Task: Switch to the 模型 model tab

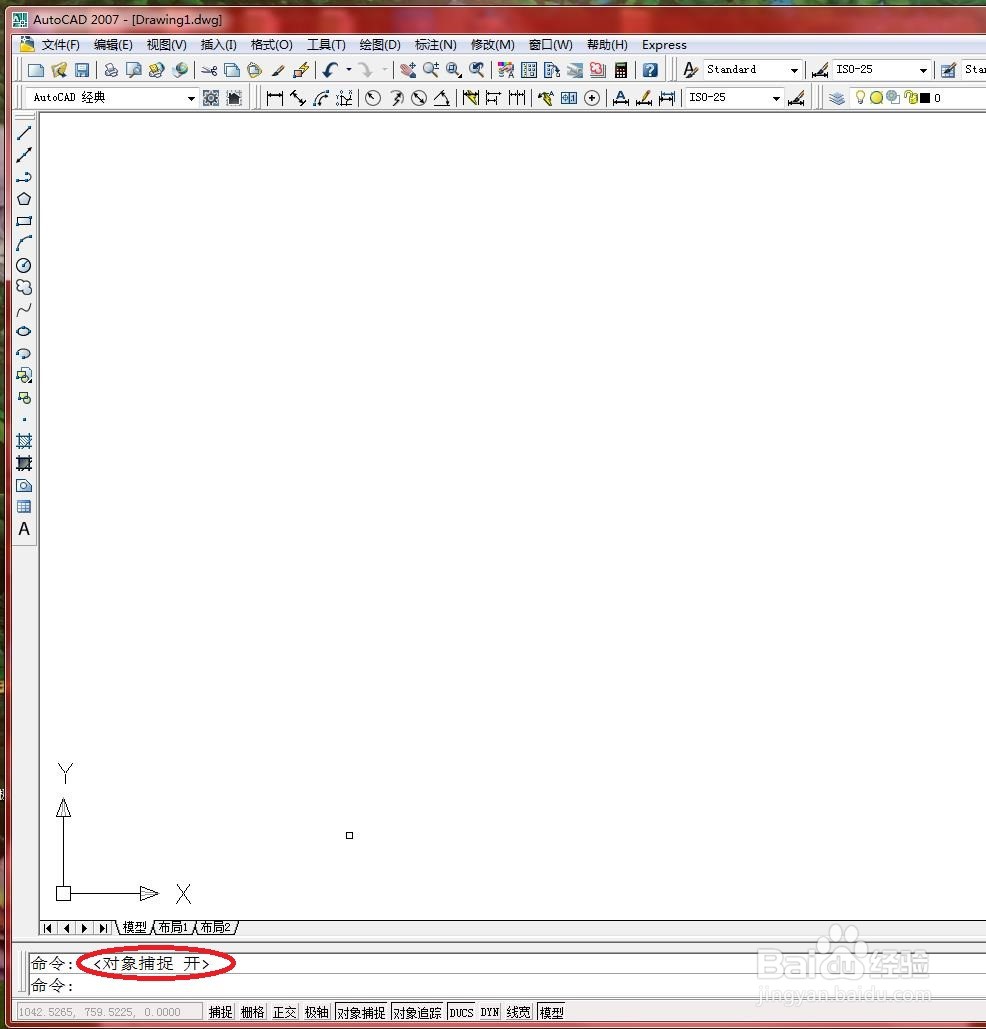Action: (135, 927)
